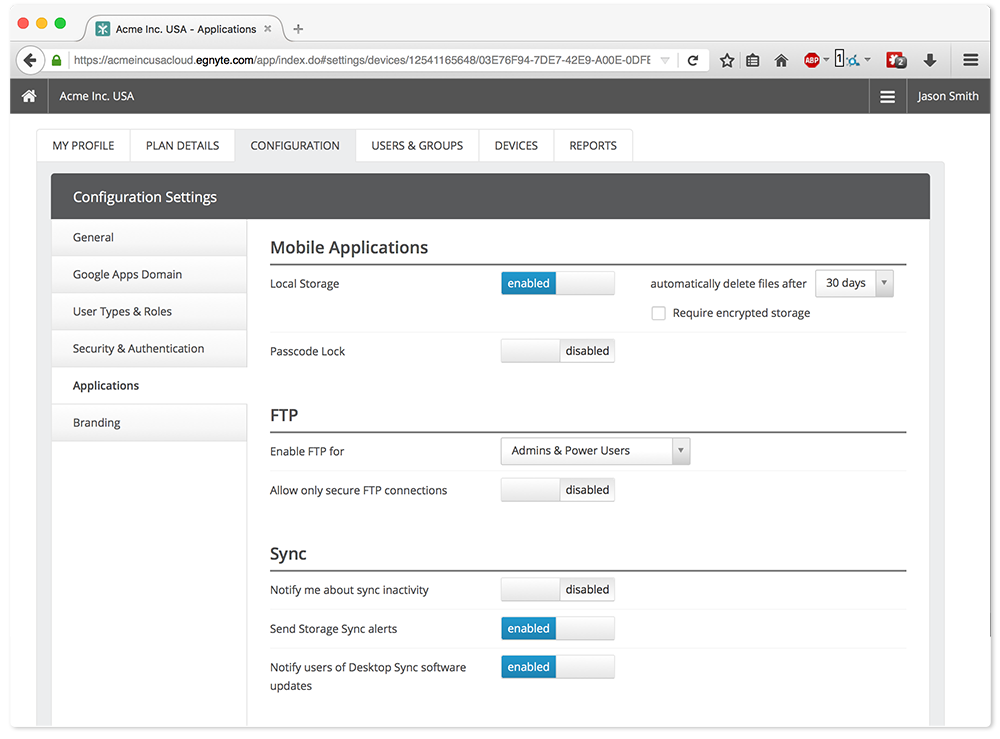Open the Egnyte hamburger menu beside Jason Smith
1000x739 pixels.
(x=887, y=97)
